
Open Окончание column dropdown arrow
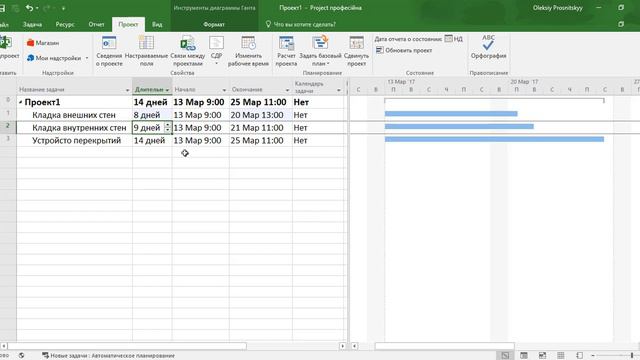[x=287, y=90]
